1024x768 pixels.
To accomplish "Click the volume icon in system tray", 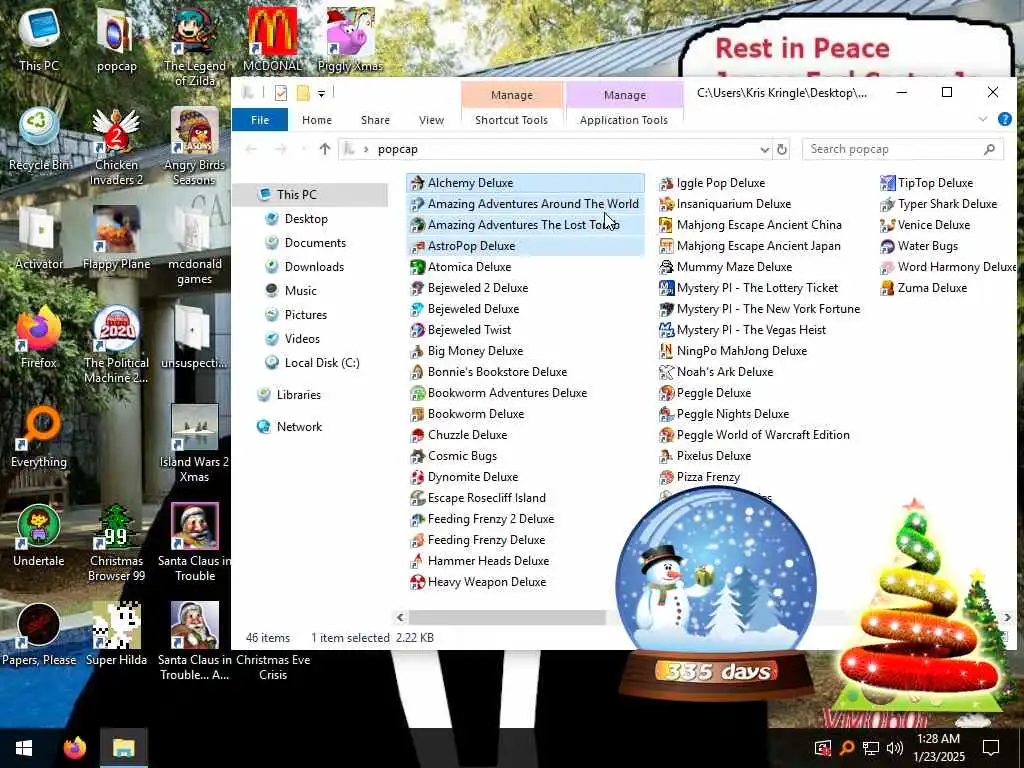I will (x=895, y=748).
